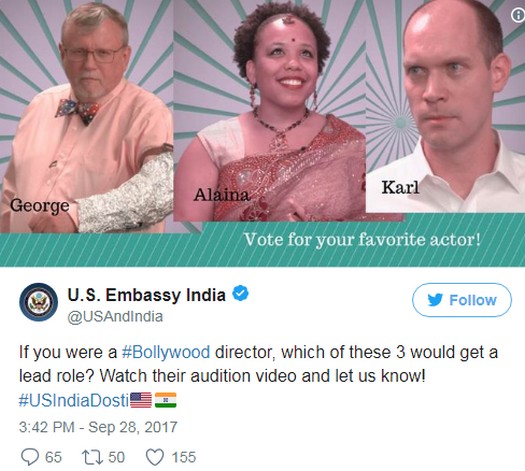Open the @USAndIndia handle

115,317
